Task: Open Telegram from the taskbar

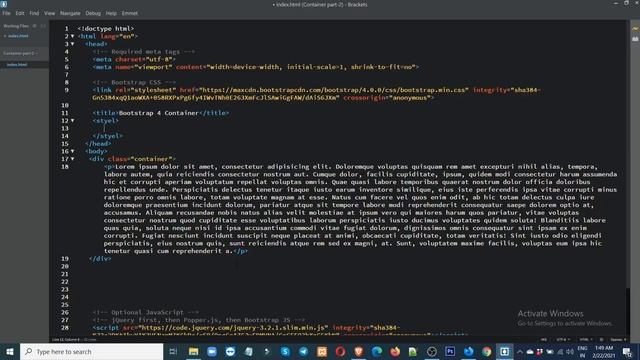Action: [x=304, y=351]
